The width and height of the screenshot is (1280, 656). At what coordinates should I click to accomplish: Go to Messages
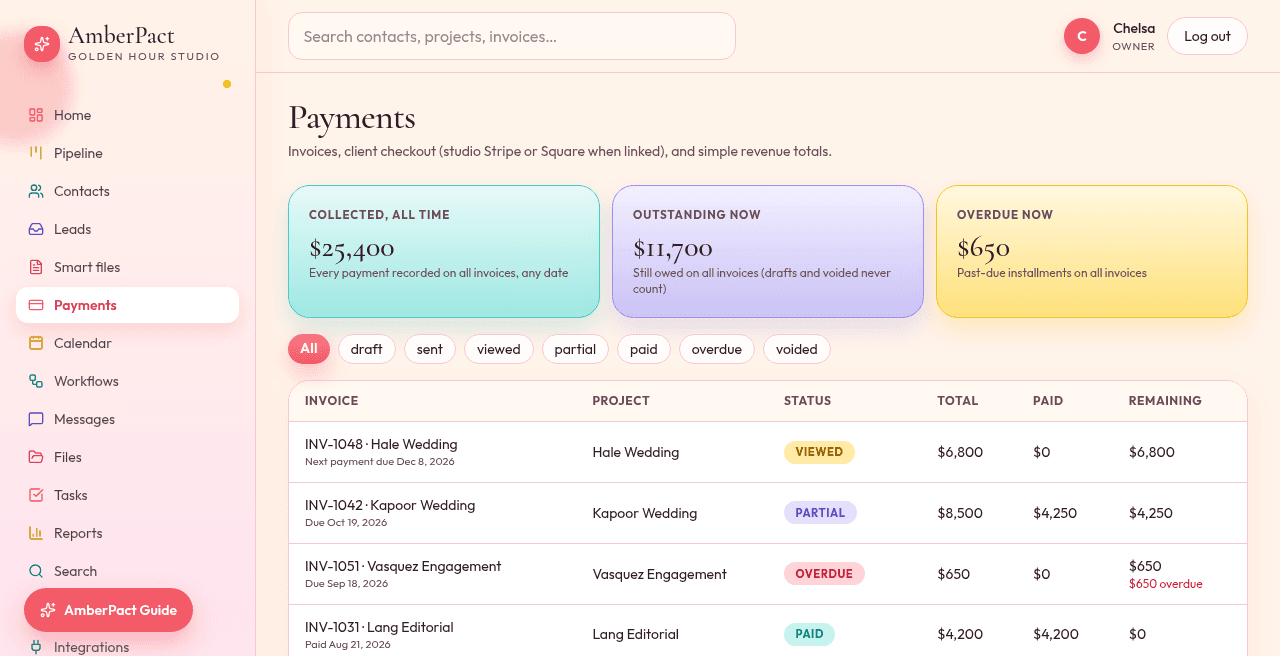click(127, 419)
